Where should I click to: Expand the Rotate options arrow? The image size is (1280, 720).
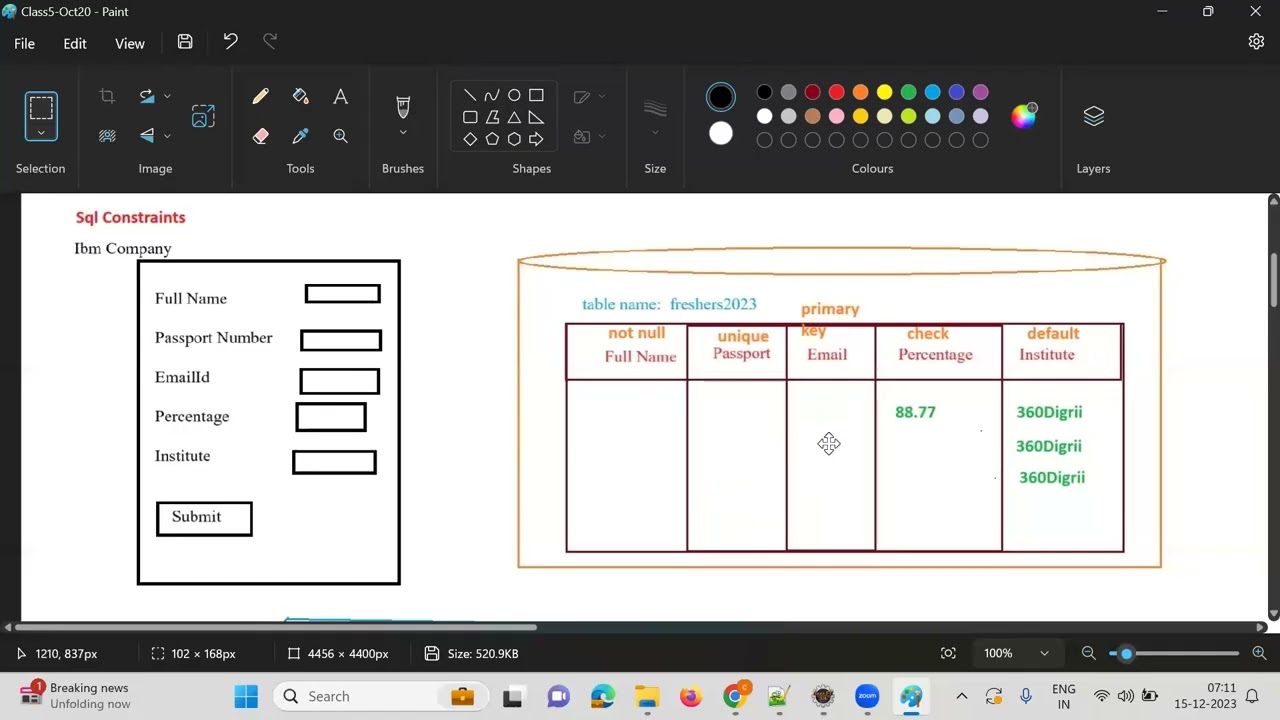point(167,96)
